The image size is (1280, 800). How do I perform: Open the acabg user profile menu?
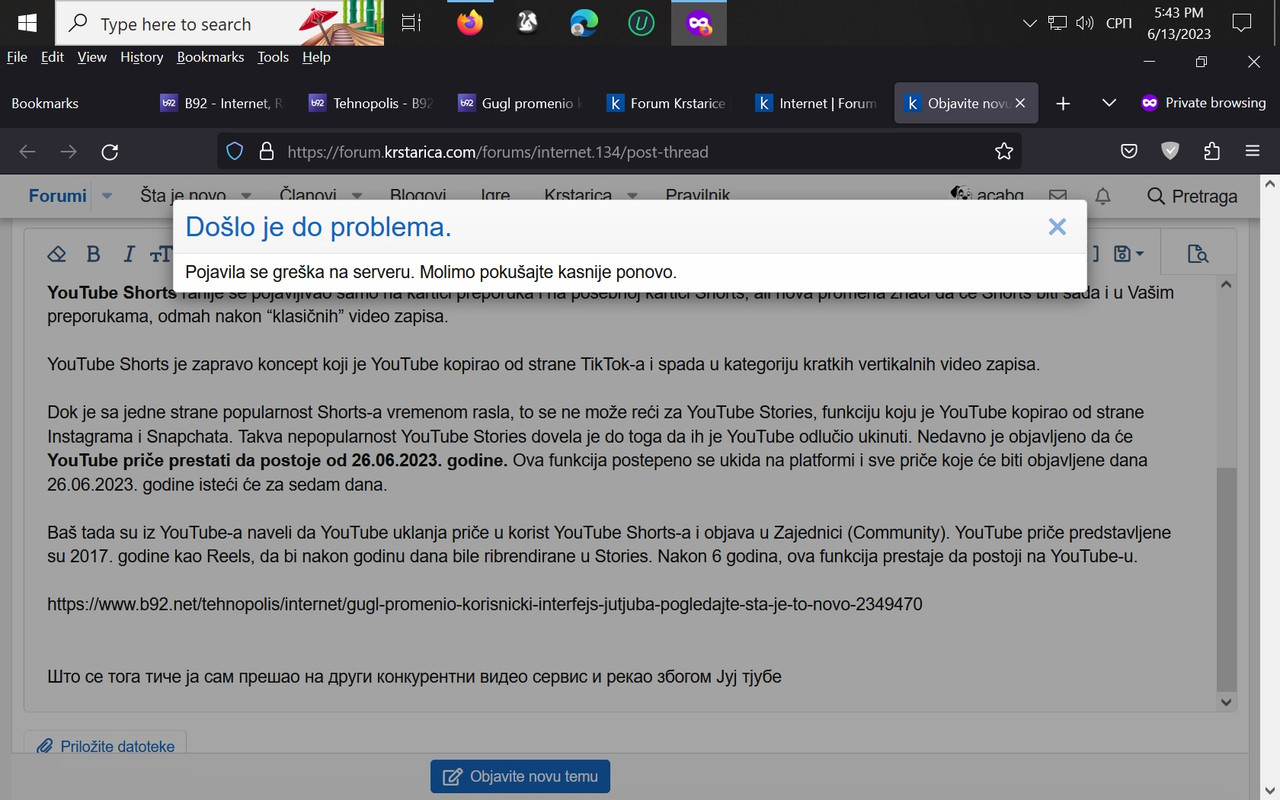pyautogui.click(x=988, y=196)
